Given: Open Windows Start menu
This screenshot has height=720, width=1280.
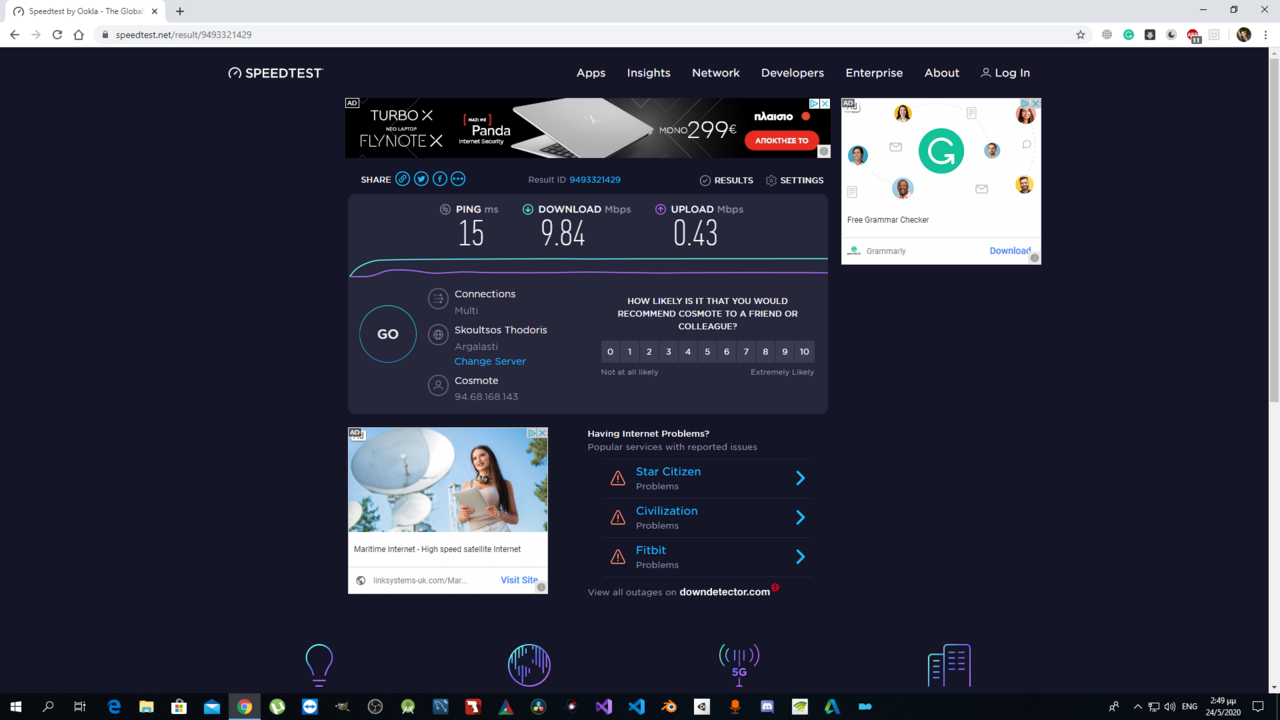Looking at the screenshot, I should 15,706.
